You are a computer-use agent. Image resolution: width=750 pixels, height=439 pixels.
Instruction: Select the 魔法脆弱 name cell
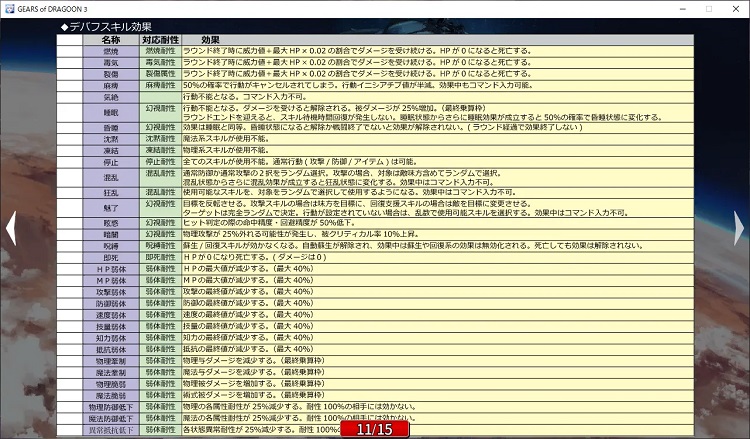111,395
